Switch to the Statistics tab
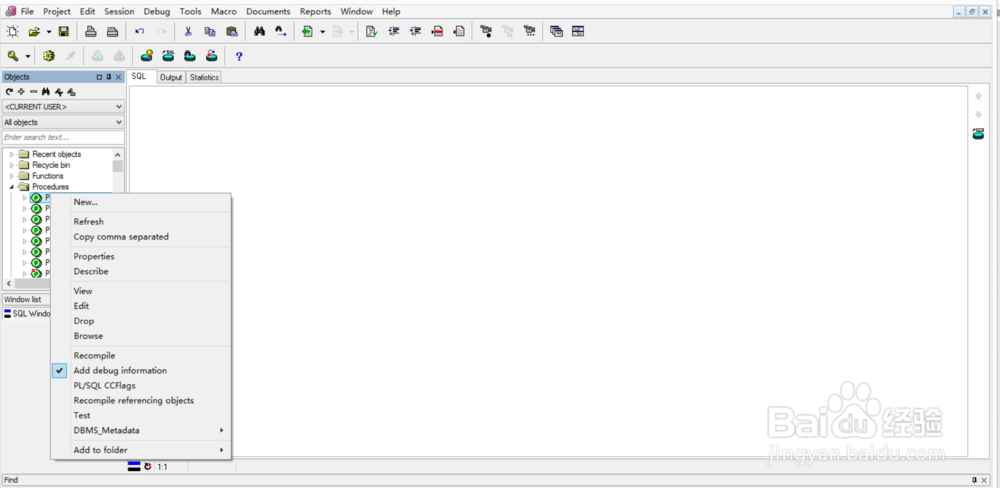The image size is (1000, 488). point(204,77)
